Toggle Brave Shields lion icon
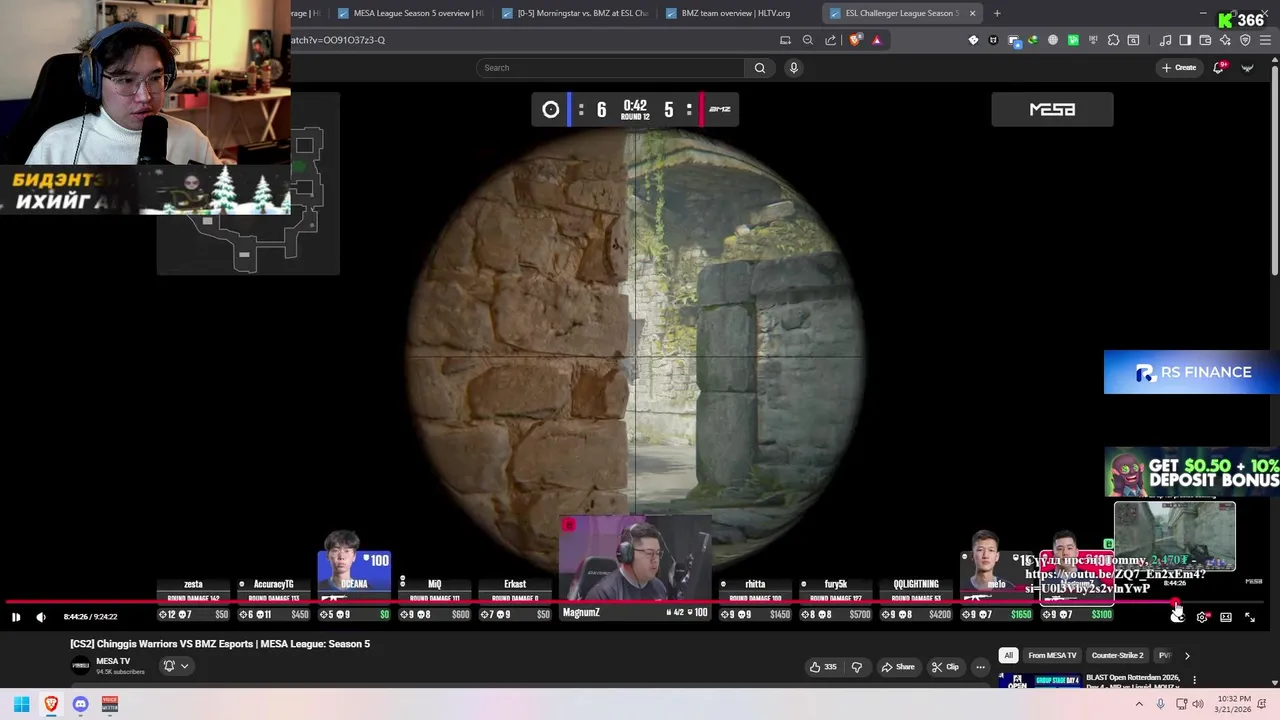Viewport: 1280px width, 720px height. pyautogui.click(x=855, y=40)
